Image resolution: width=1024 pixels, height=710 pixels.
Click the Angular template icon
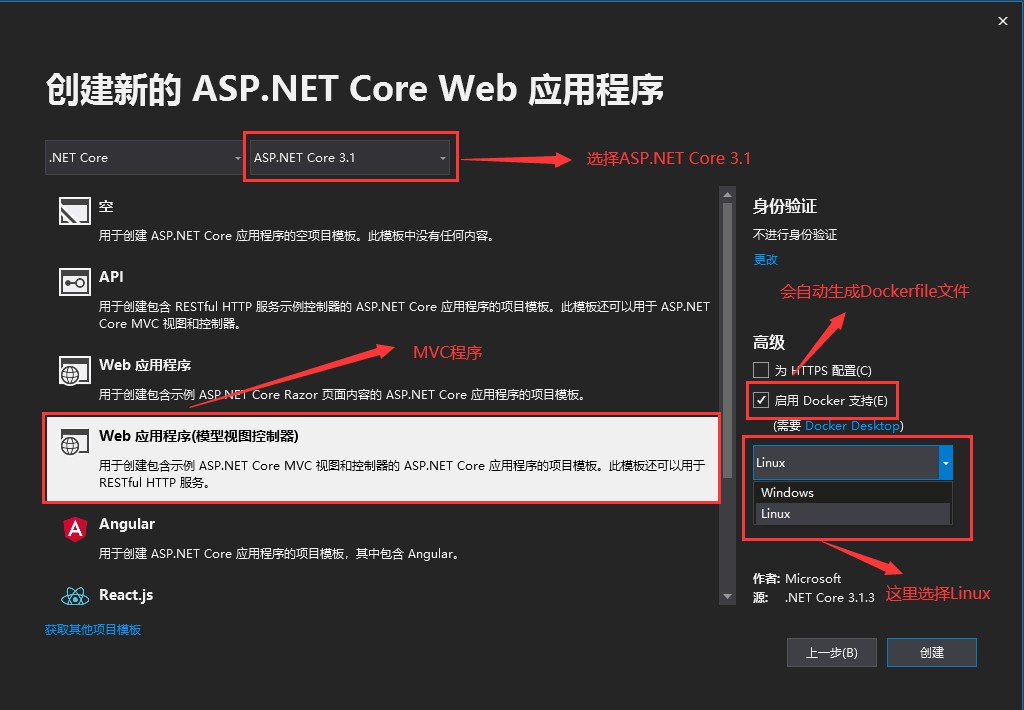click(x=75, y=529)
